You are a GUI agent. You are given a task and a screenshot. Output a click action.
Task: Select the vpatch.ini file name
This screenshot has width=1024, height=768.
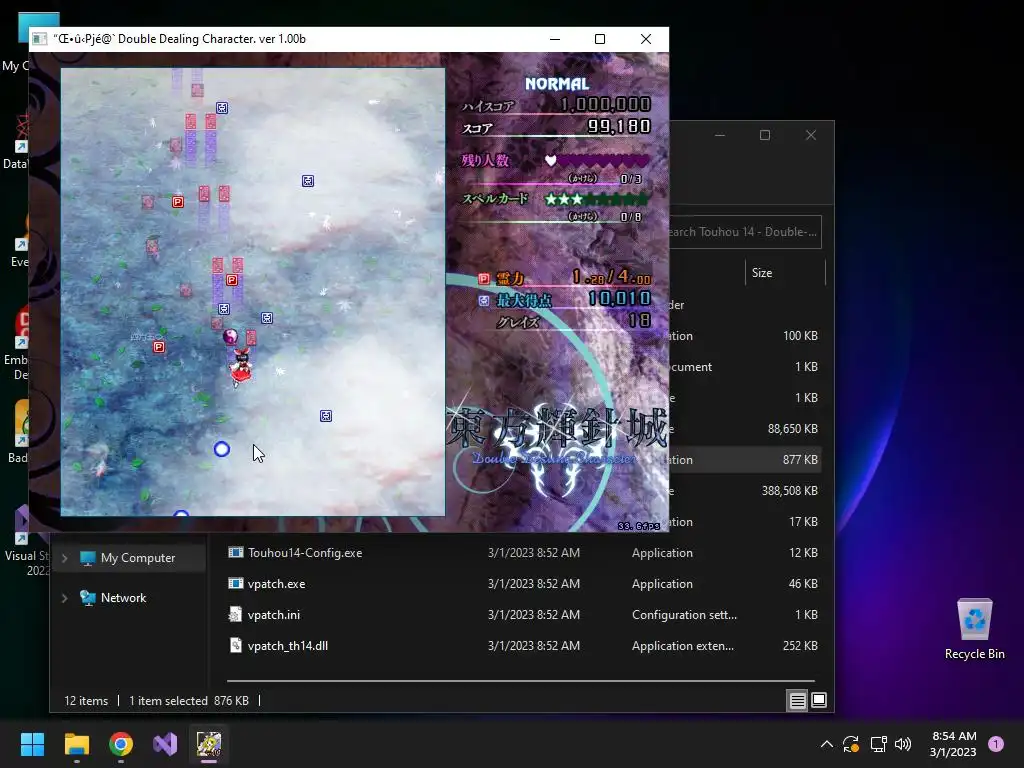tap(274, 615)
